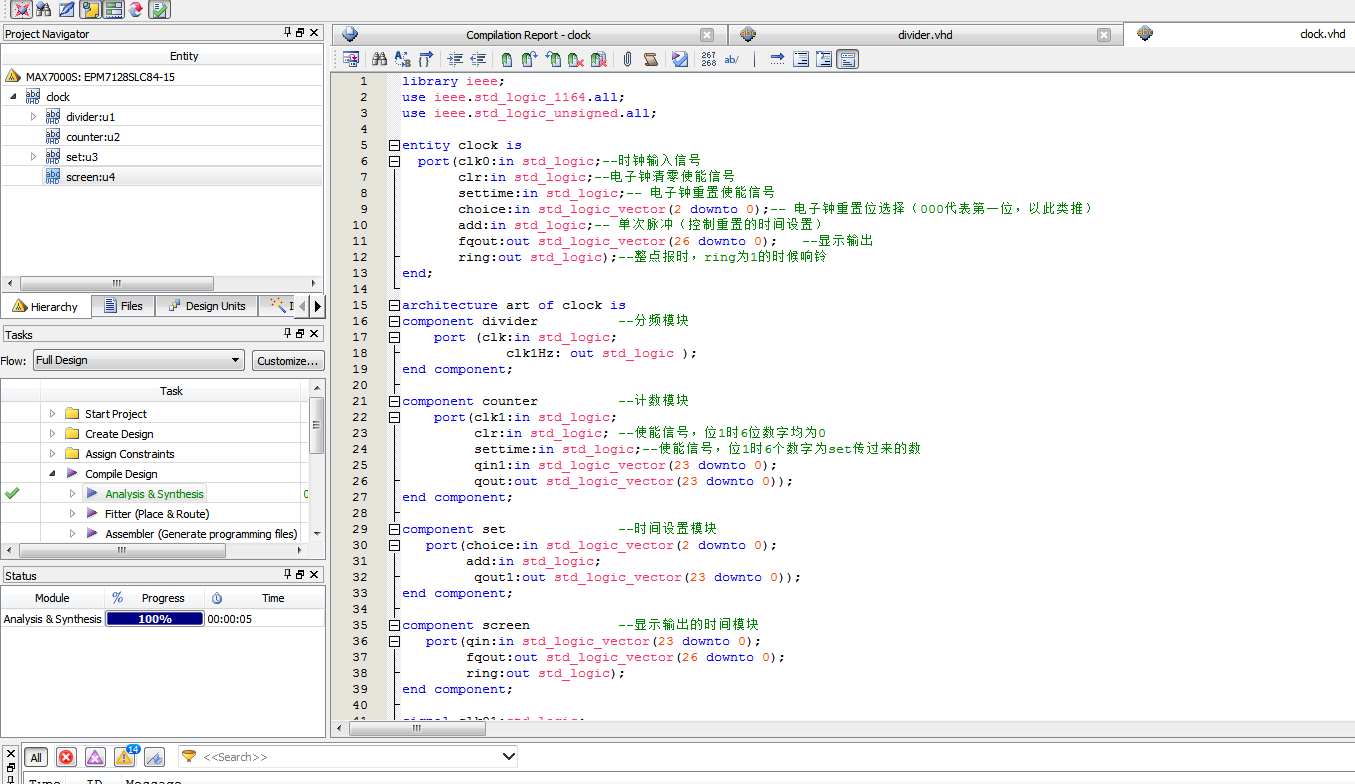Screen dimensions: 1355x784
Task: Click the detach window icon in editor toolbar
Action: pyautogui.click(x=351, y=59)
